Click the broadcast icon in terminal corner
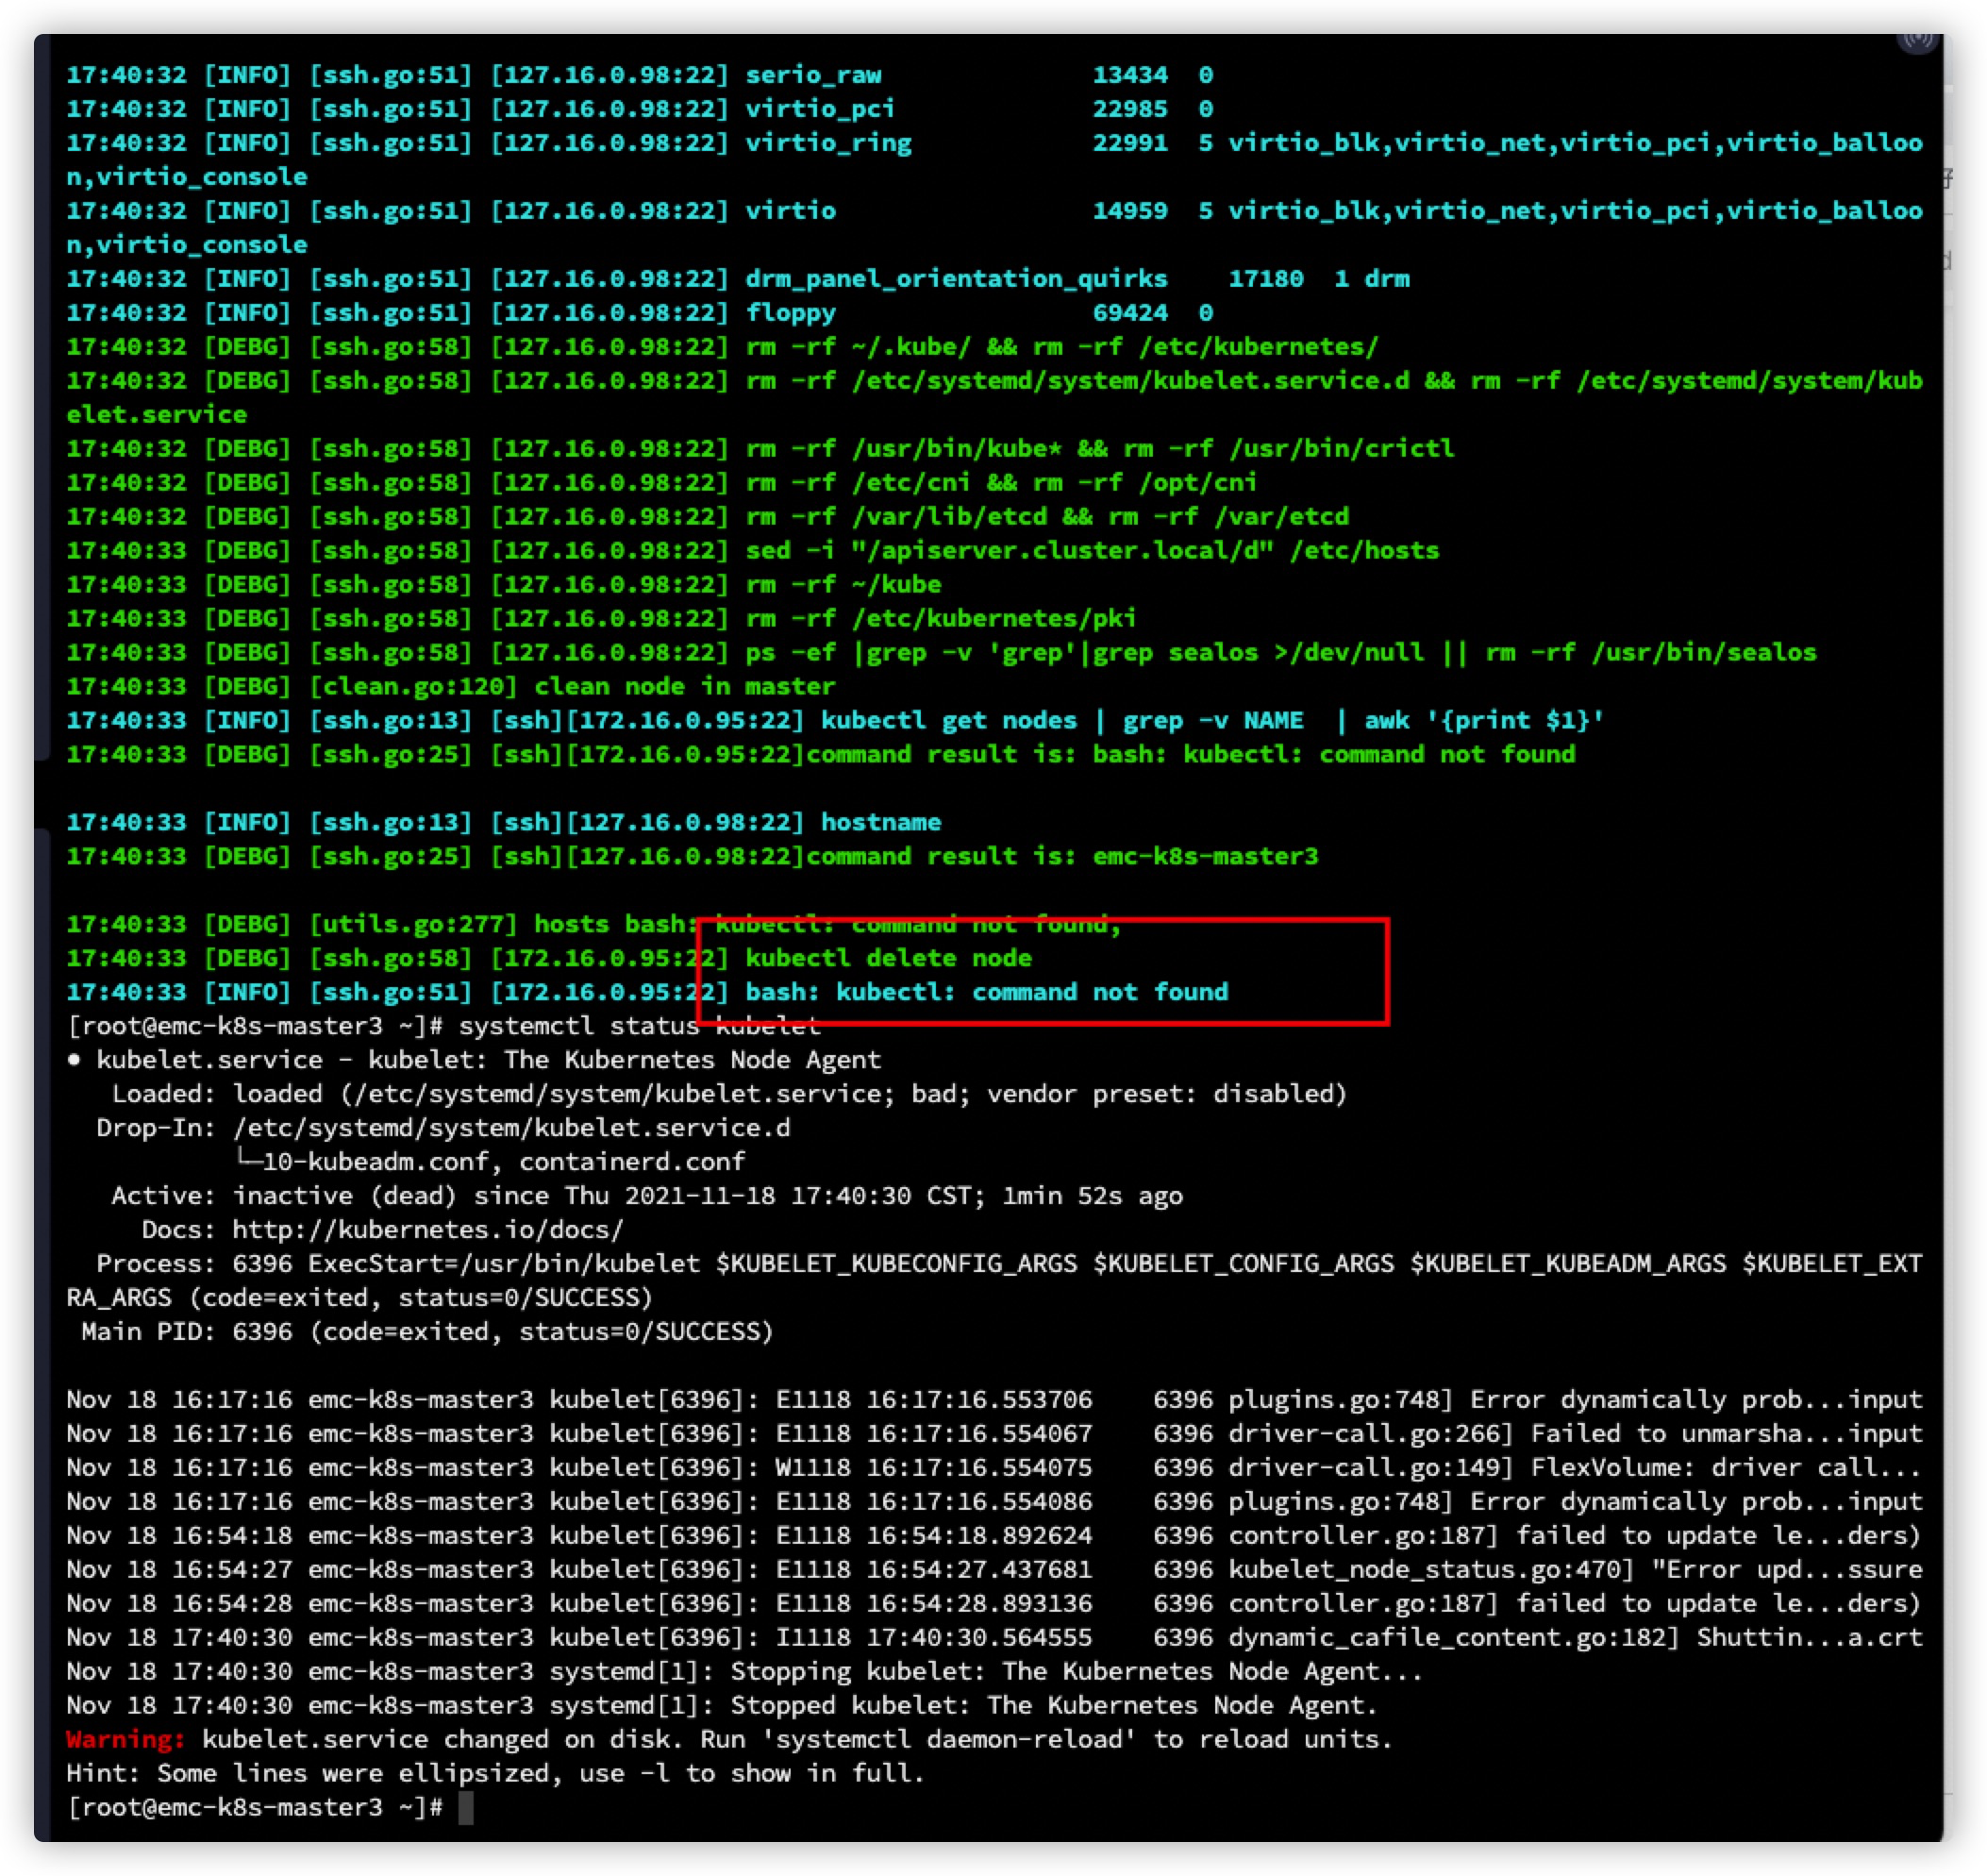This screenshot has width=1987, height=1876. (x=1916, y=41)
